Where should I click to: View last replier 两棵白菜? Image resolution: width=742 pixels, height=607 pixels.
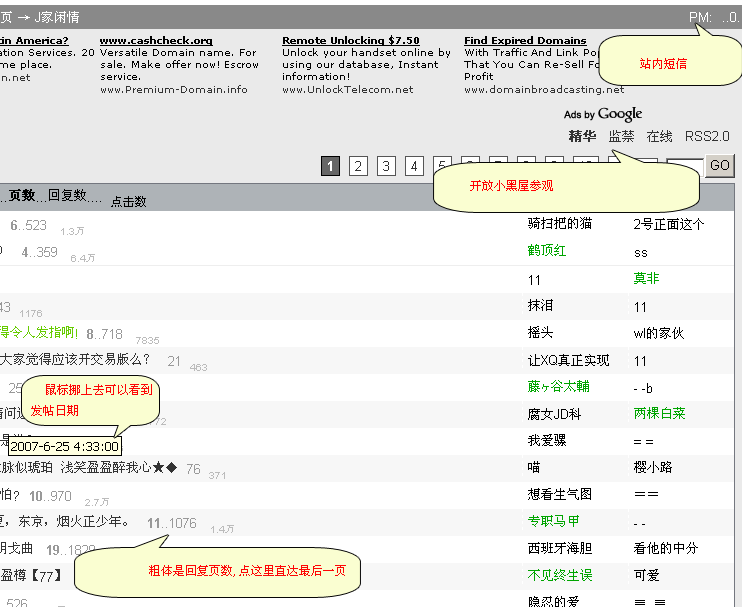pyautogui.click(x=659, y=413)
